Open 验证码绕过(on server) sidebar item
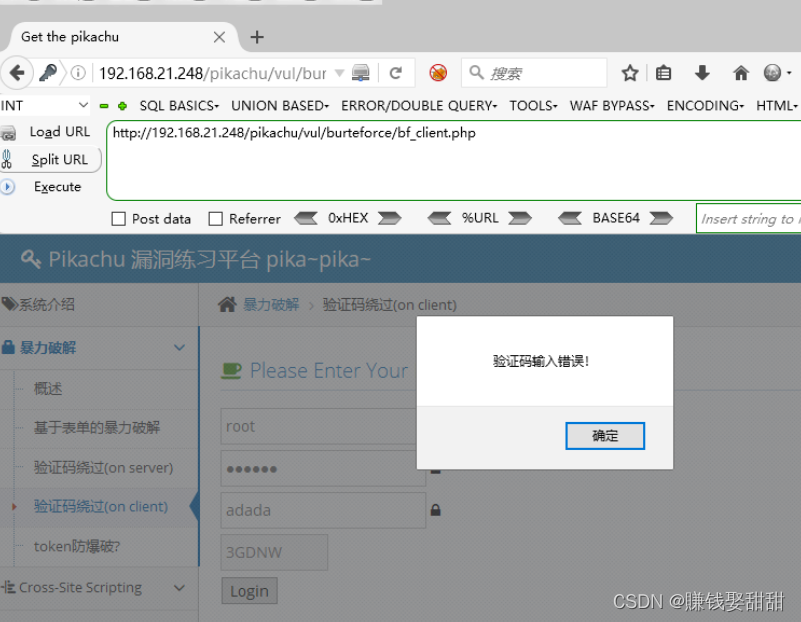The image size is (801, 622). tap(103, 467)
